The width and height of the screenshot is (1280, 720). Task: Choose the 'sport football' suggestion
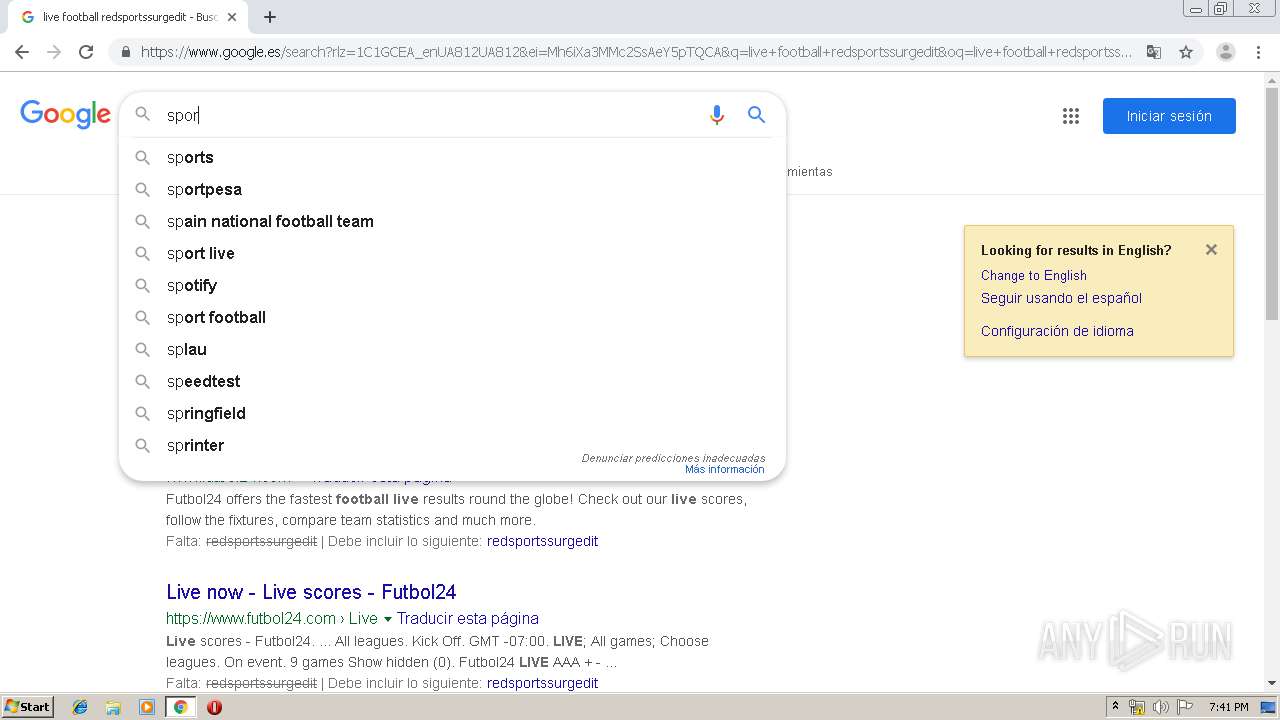tap(452, 317)
